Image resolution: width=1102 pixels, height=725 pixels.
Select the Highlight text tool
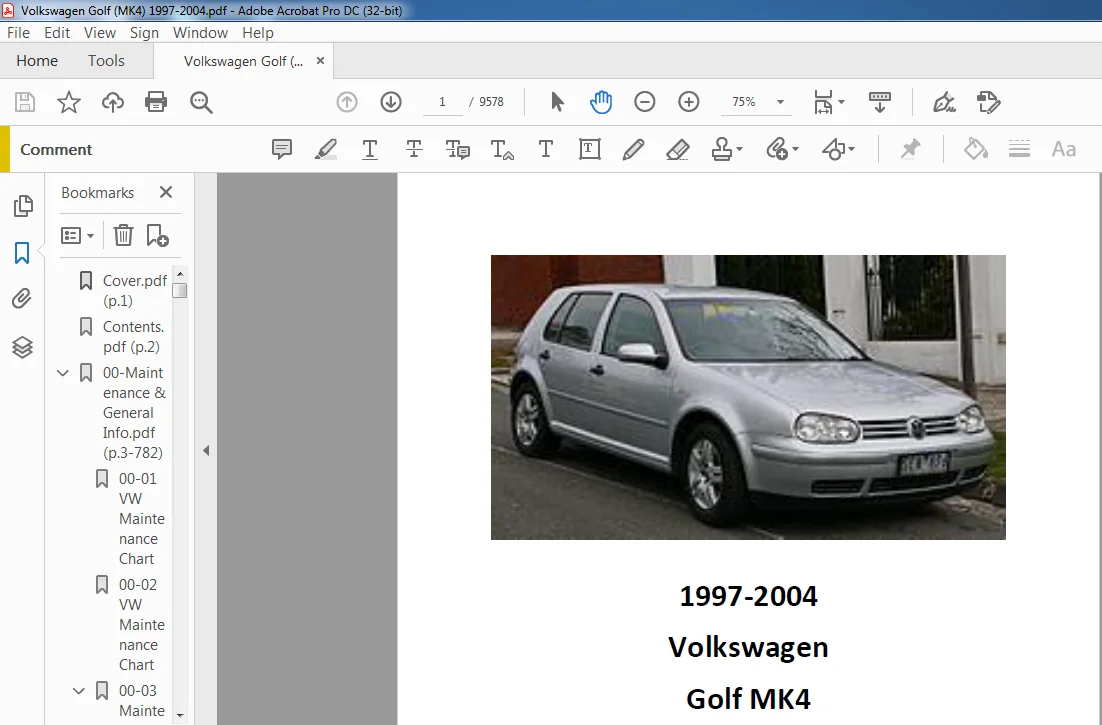(325, 149)
